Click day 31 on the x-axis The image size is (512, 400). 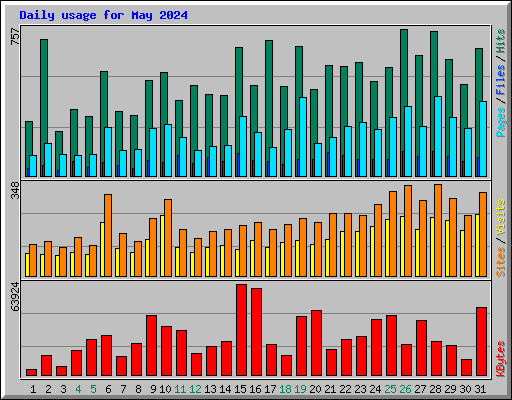tap(480, 389)
